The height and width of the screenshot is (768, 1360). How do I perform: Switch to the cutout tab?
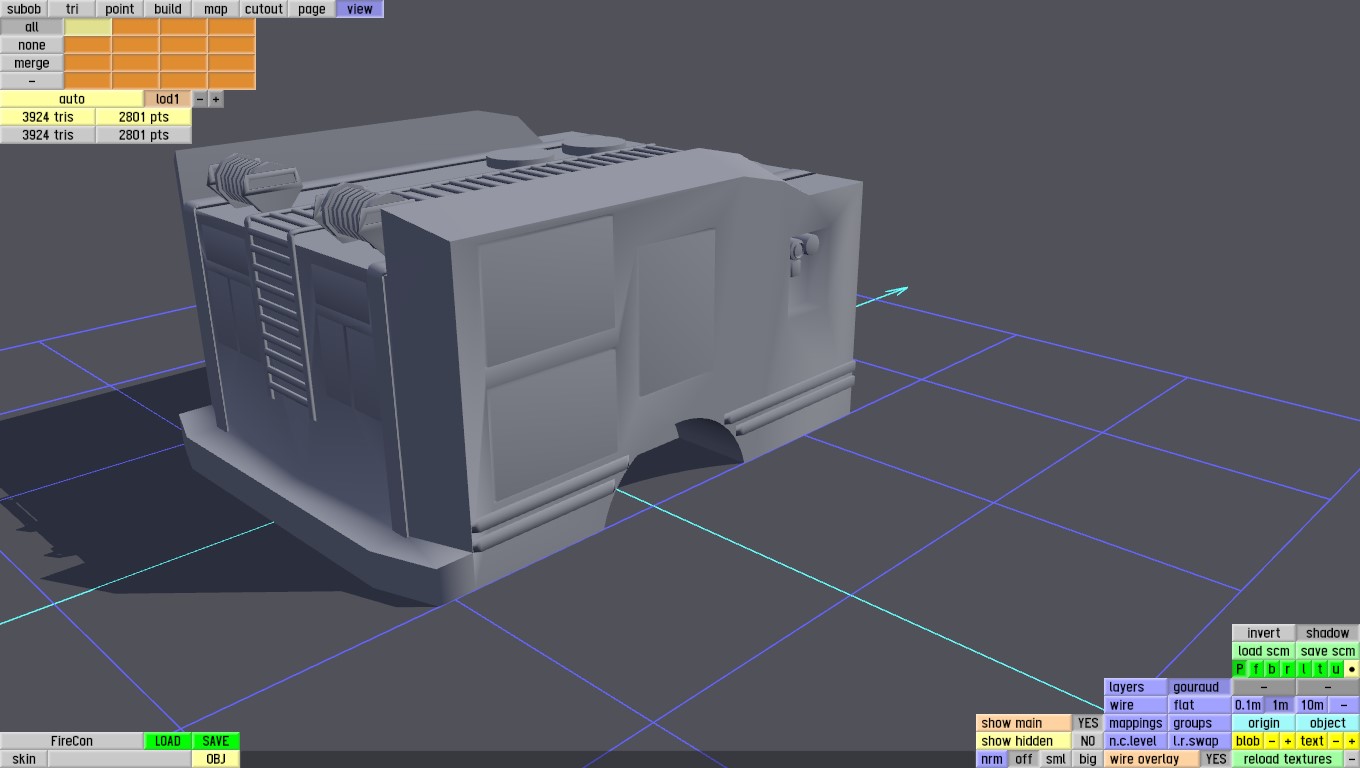pyautogui.click(x=264, y=9)
